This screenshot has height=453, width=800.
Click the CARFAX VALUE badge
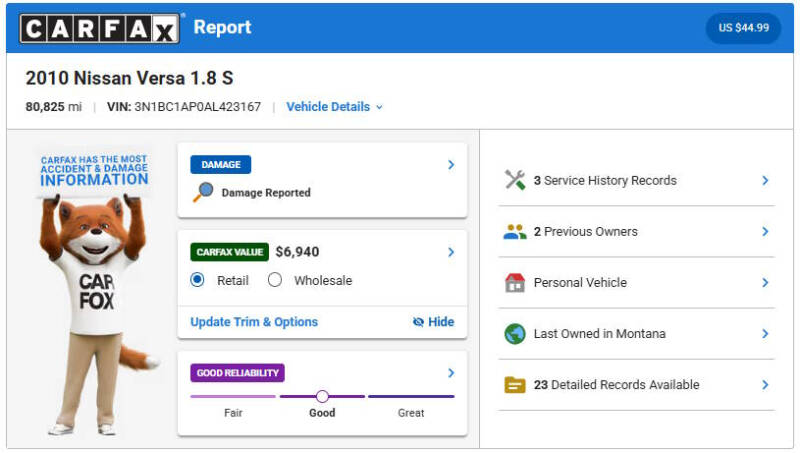click(230, 252)
